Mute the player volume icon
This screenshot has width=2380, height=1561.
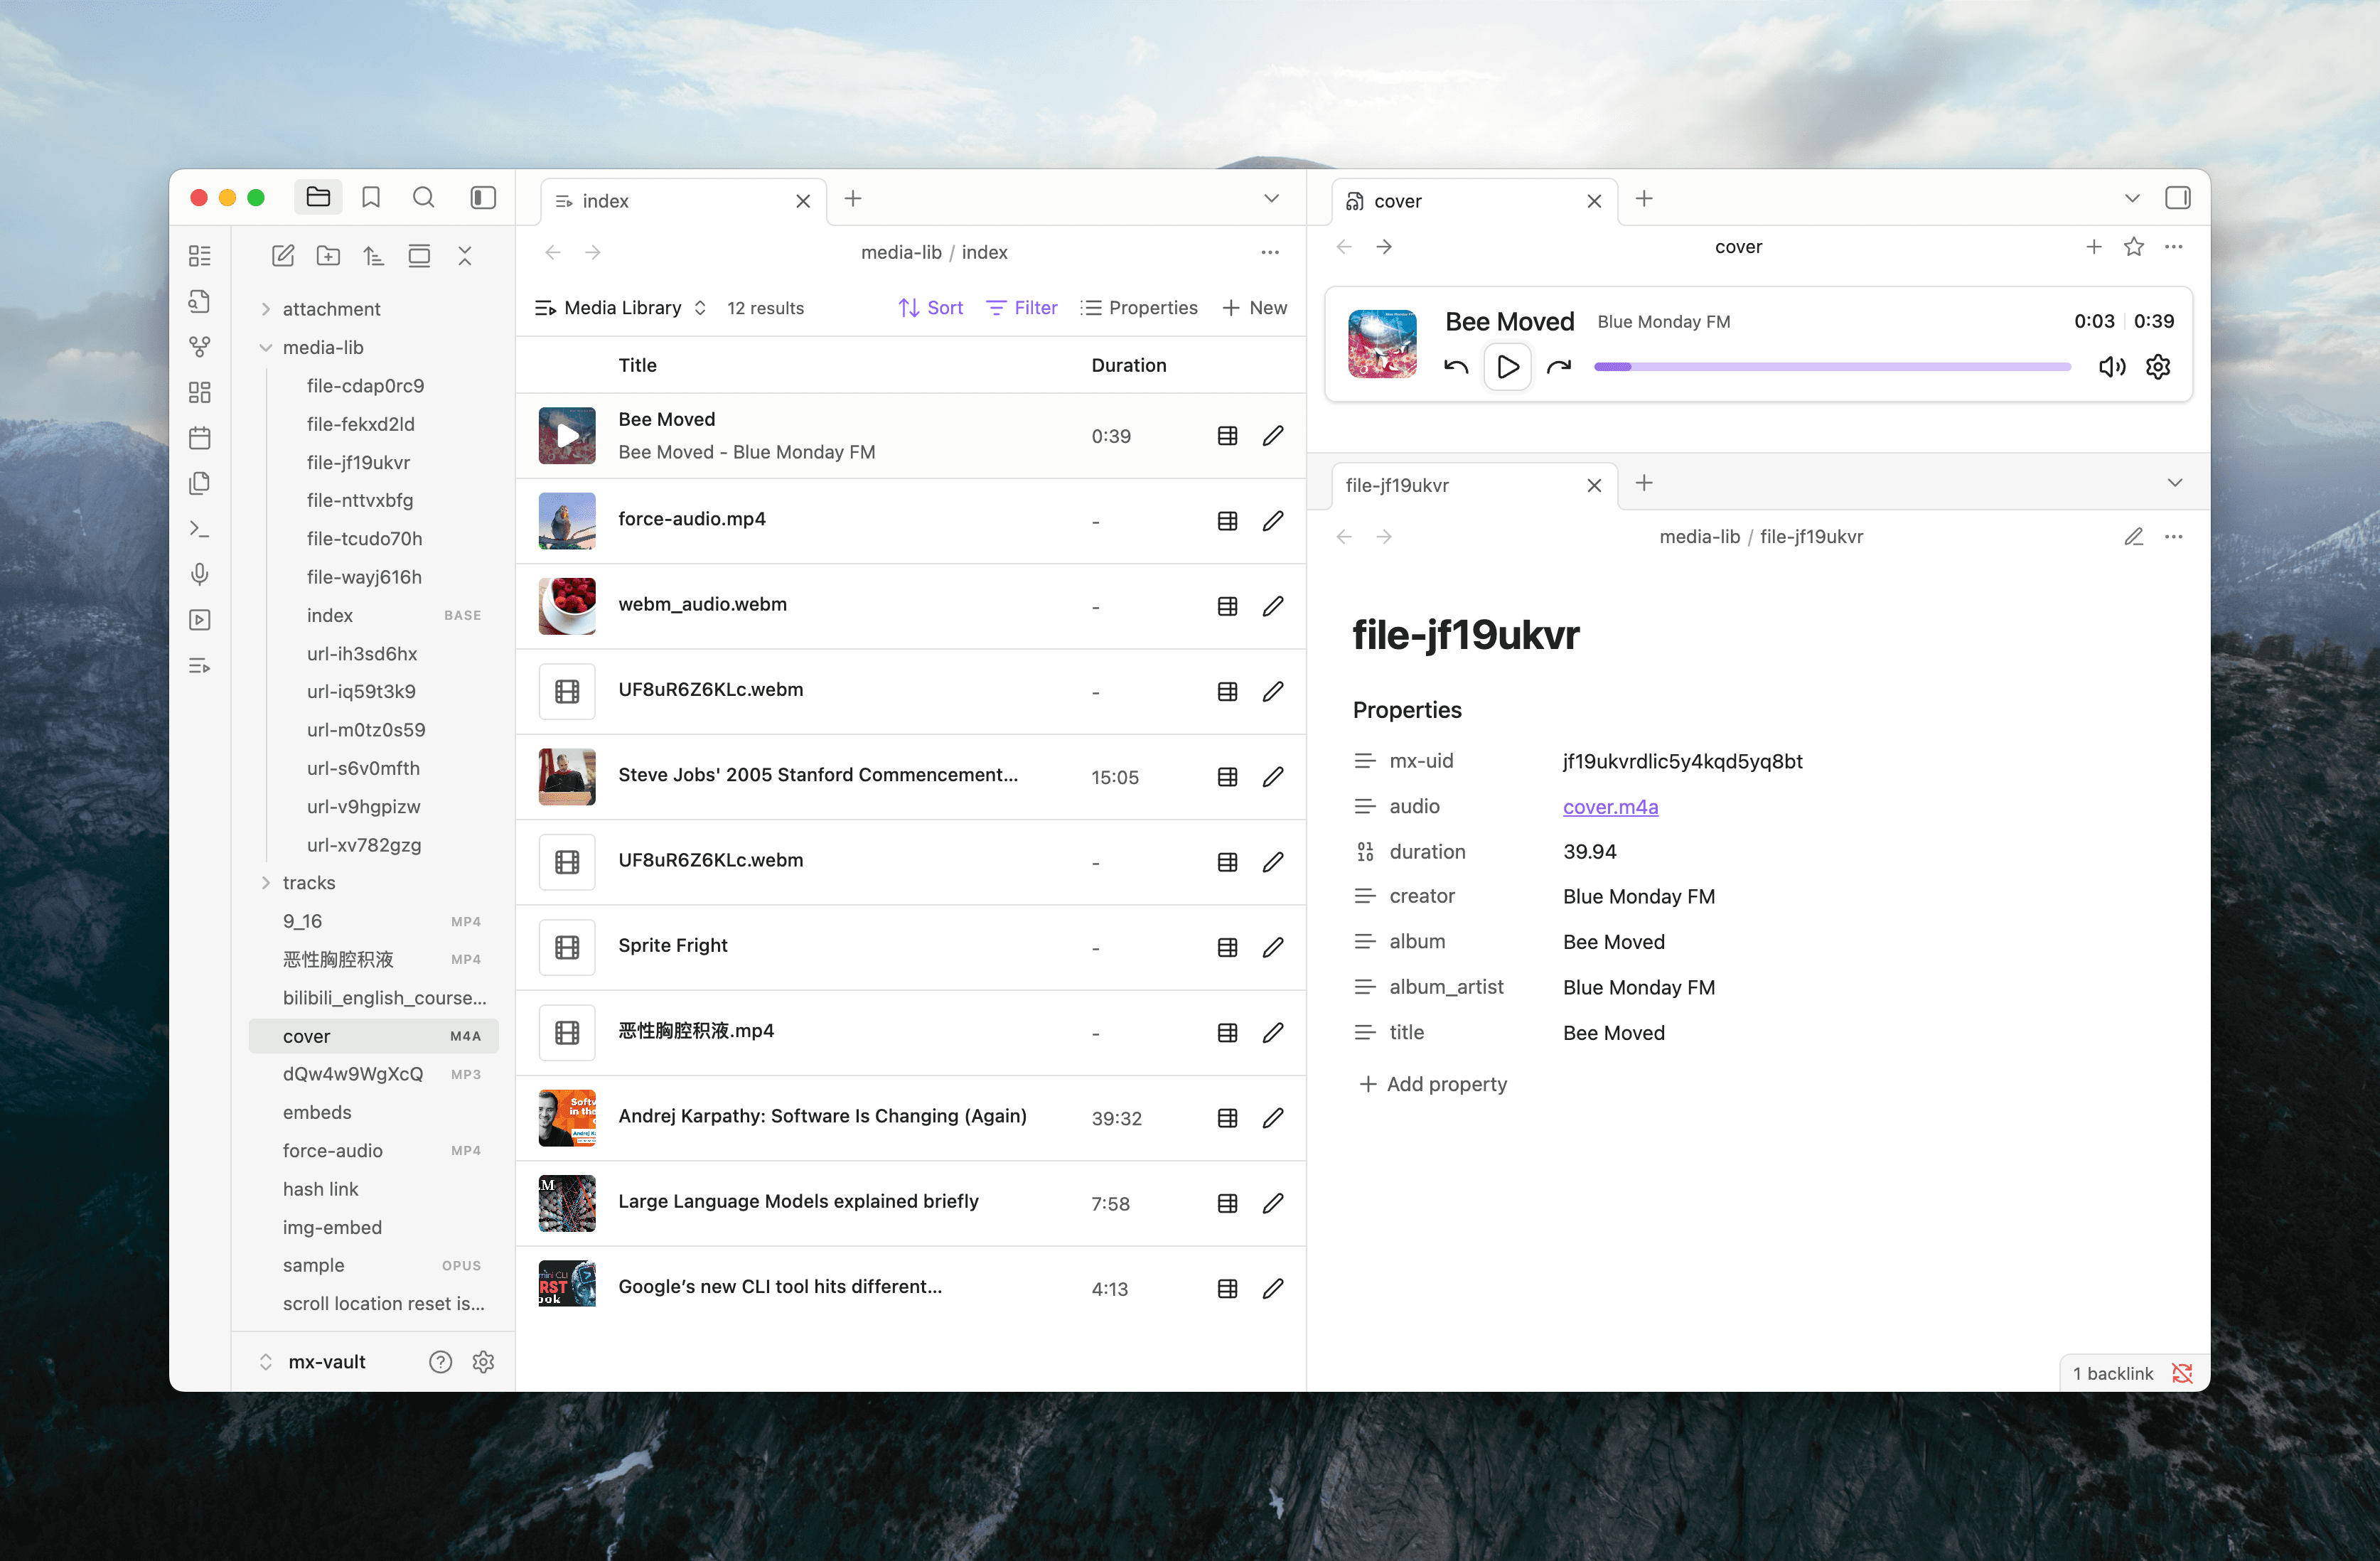coord(2111,367)
